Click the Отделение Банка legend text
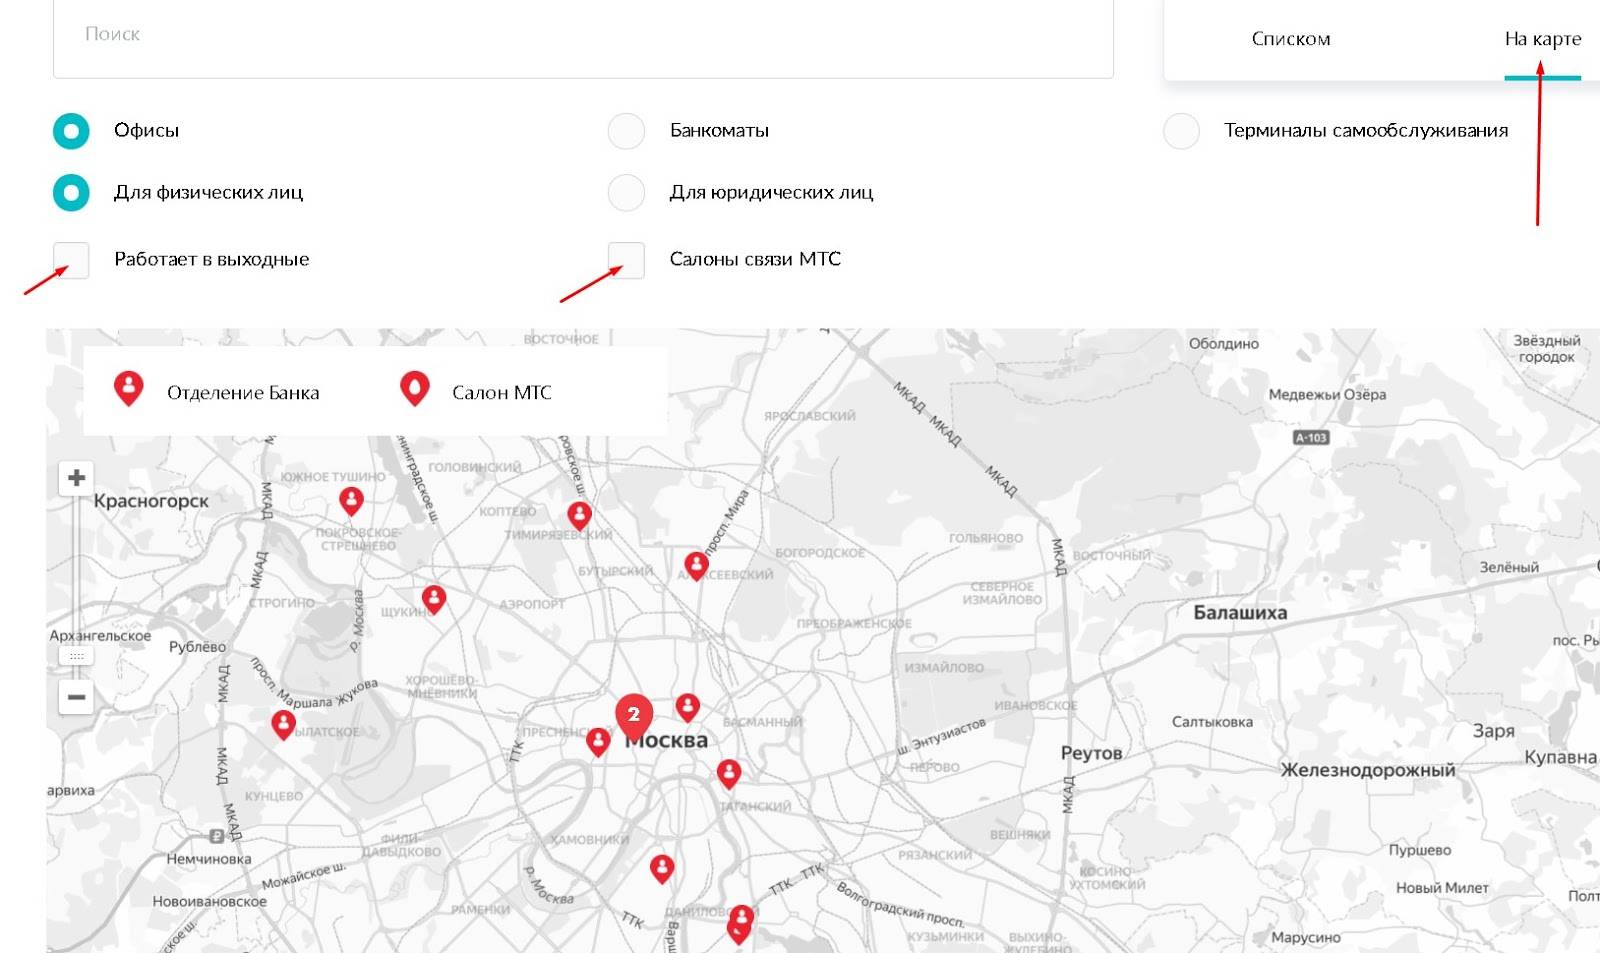Image resolution: width=1600 pixels, height=953 pixels. point(243,393)
